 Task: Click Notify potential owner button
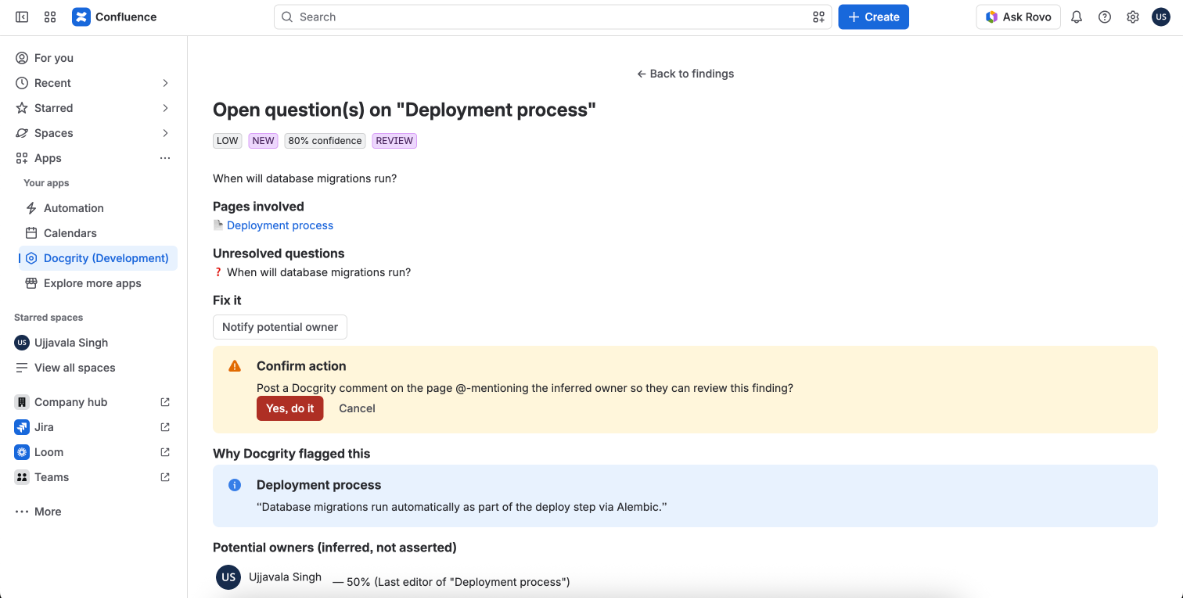[280, 327]
